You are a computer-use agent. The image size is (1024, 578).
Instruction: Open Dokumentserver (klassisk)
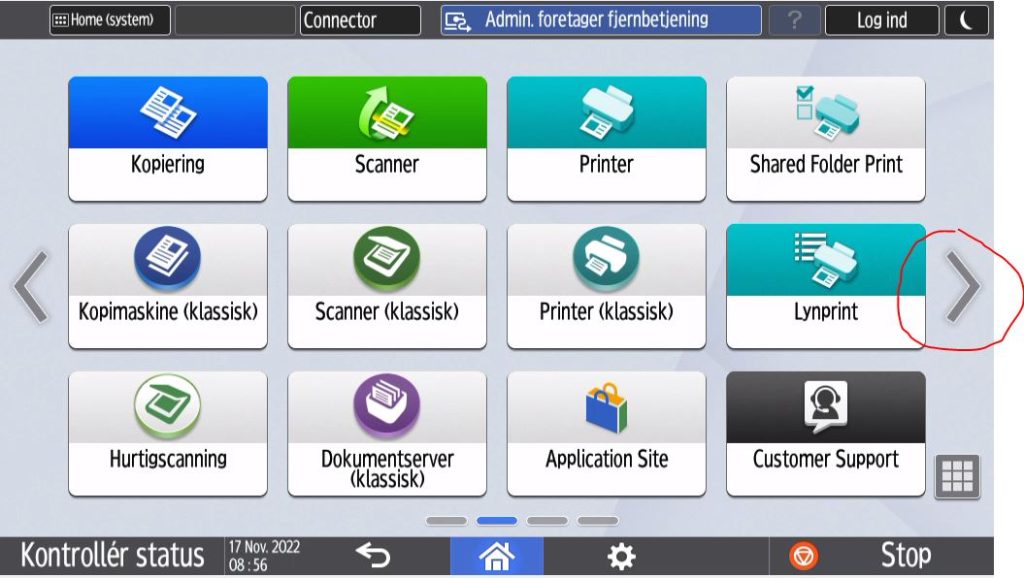[x=386, y=434]
